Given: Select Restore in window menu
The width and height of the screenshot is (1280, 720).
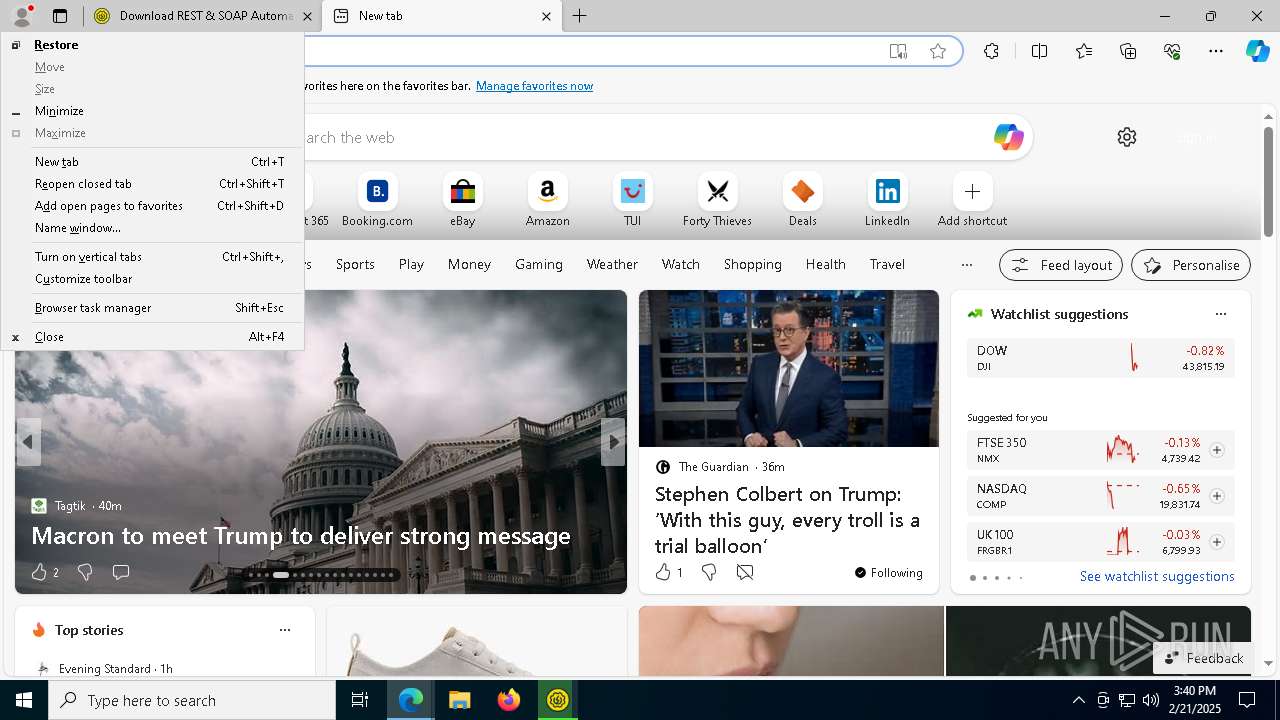Looking at the screenshot, I should pos(153,45).
